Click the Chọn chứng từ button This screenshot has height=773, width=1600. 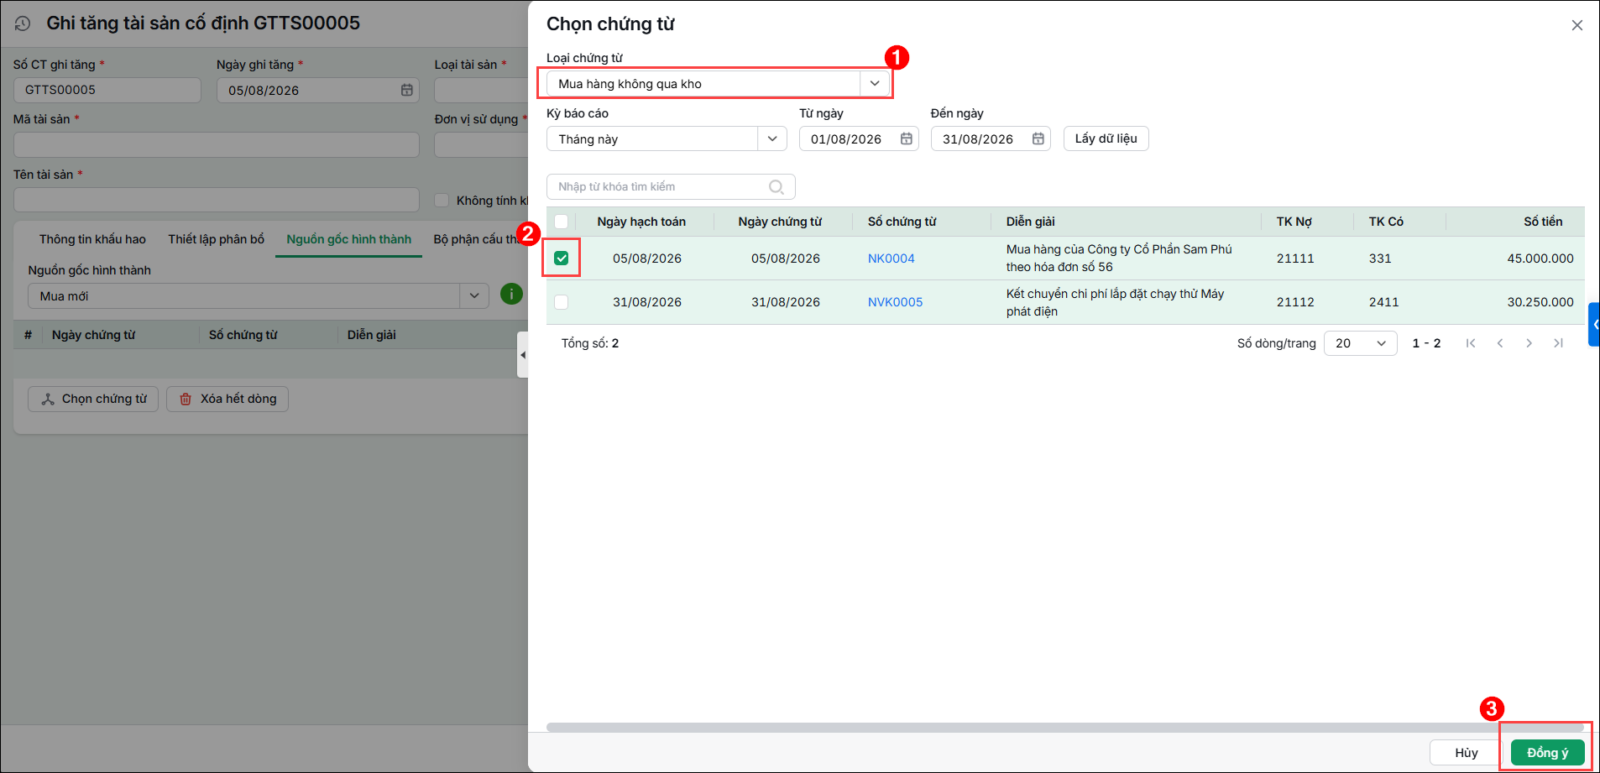(93, 399)
